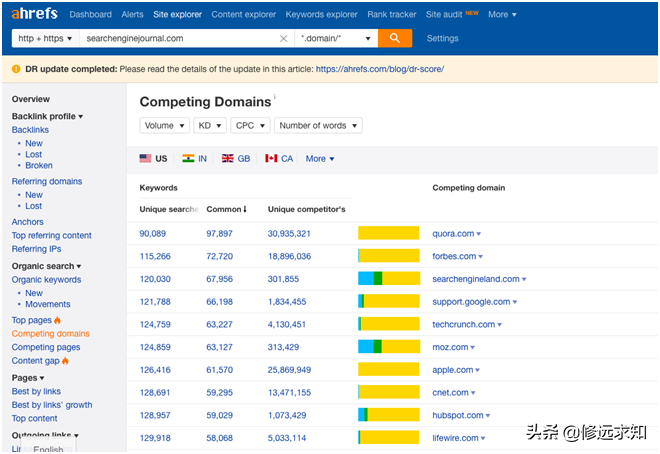Open the Alerts tab
This screenshot has width=660, height=454.
pos(133,14)
